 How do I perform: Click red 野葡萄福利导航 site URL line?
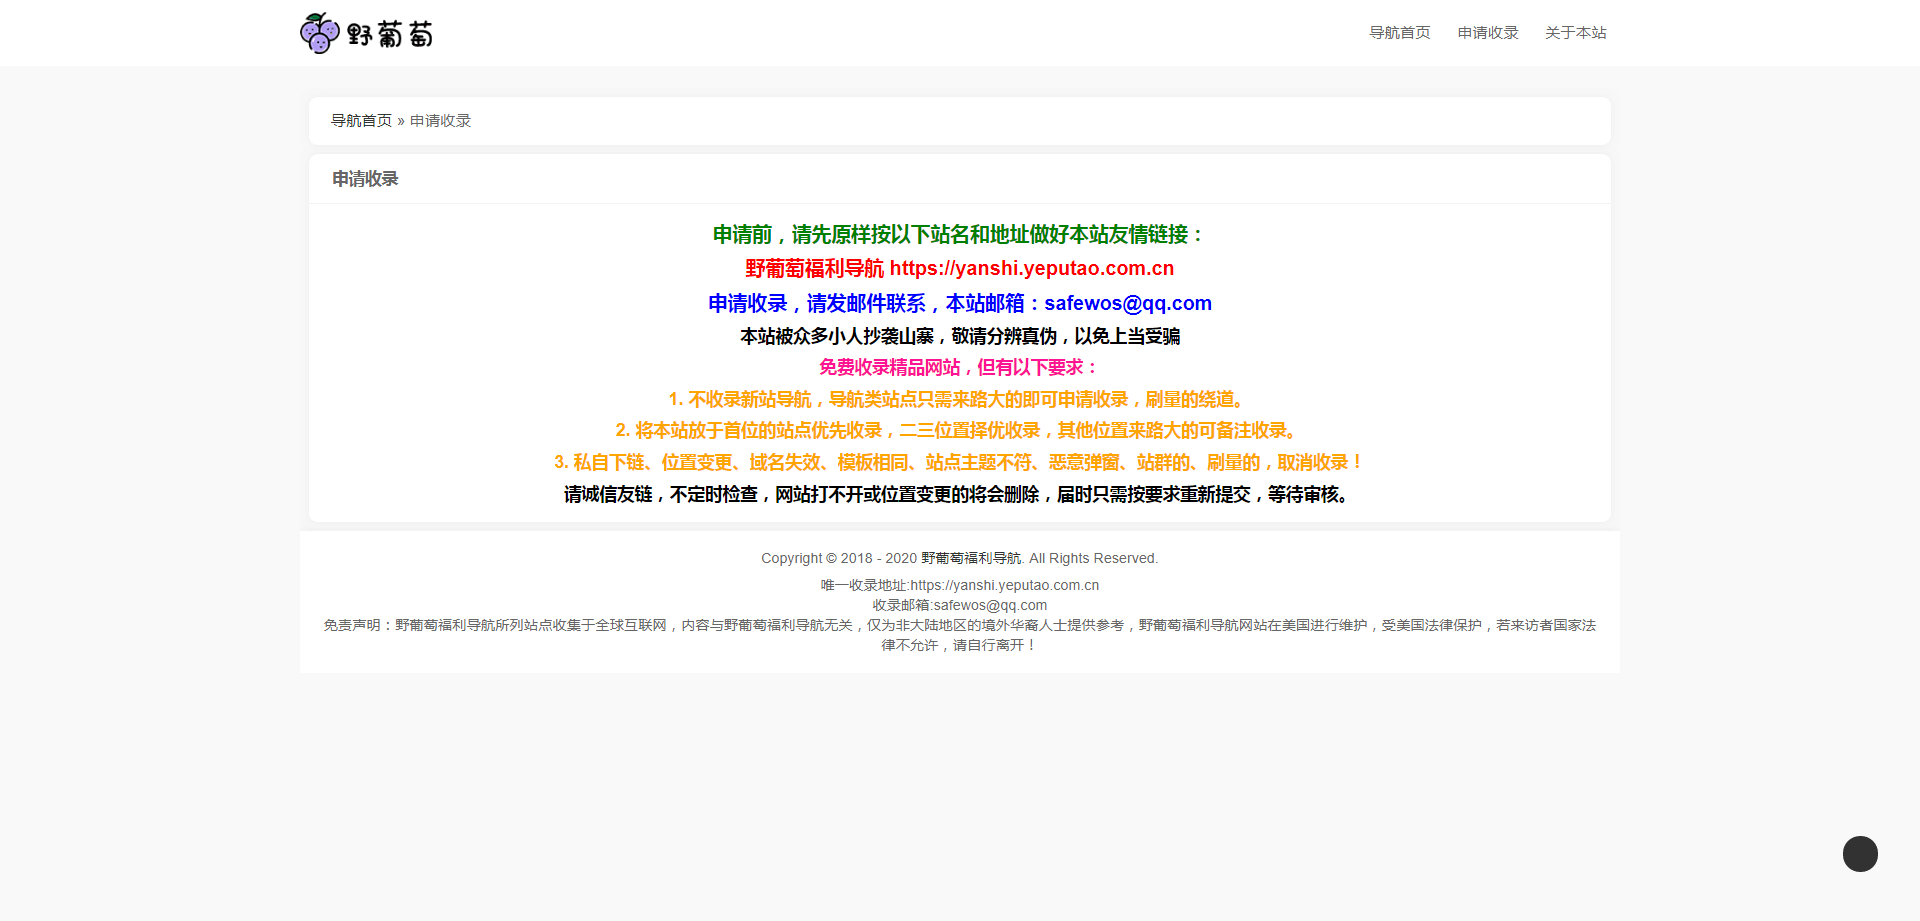[x=959, y=269]
